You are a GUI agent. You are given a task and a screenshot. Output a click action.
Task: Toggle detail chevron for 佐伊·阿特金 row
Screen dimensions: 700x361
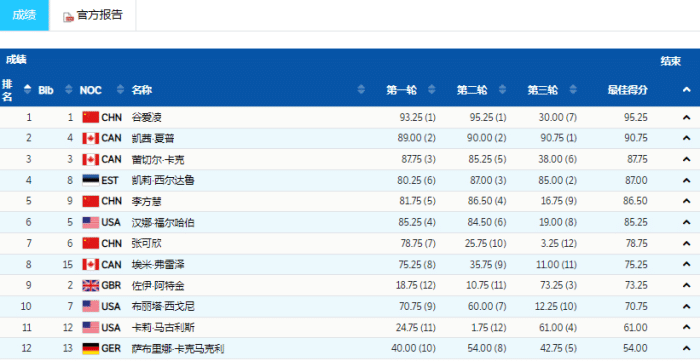click(x=687, y=286)
